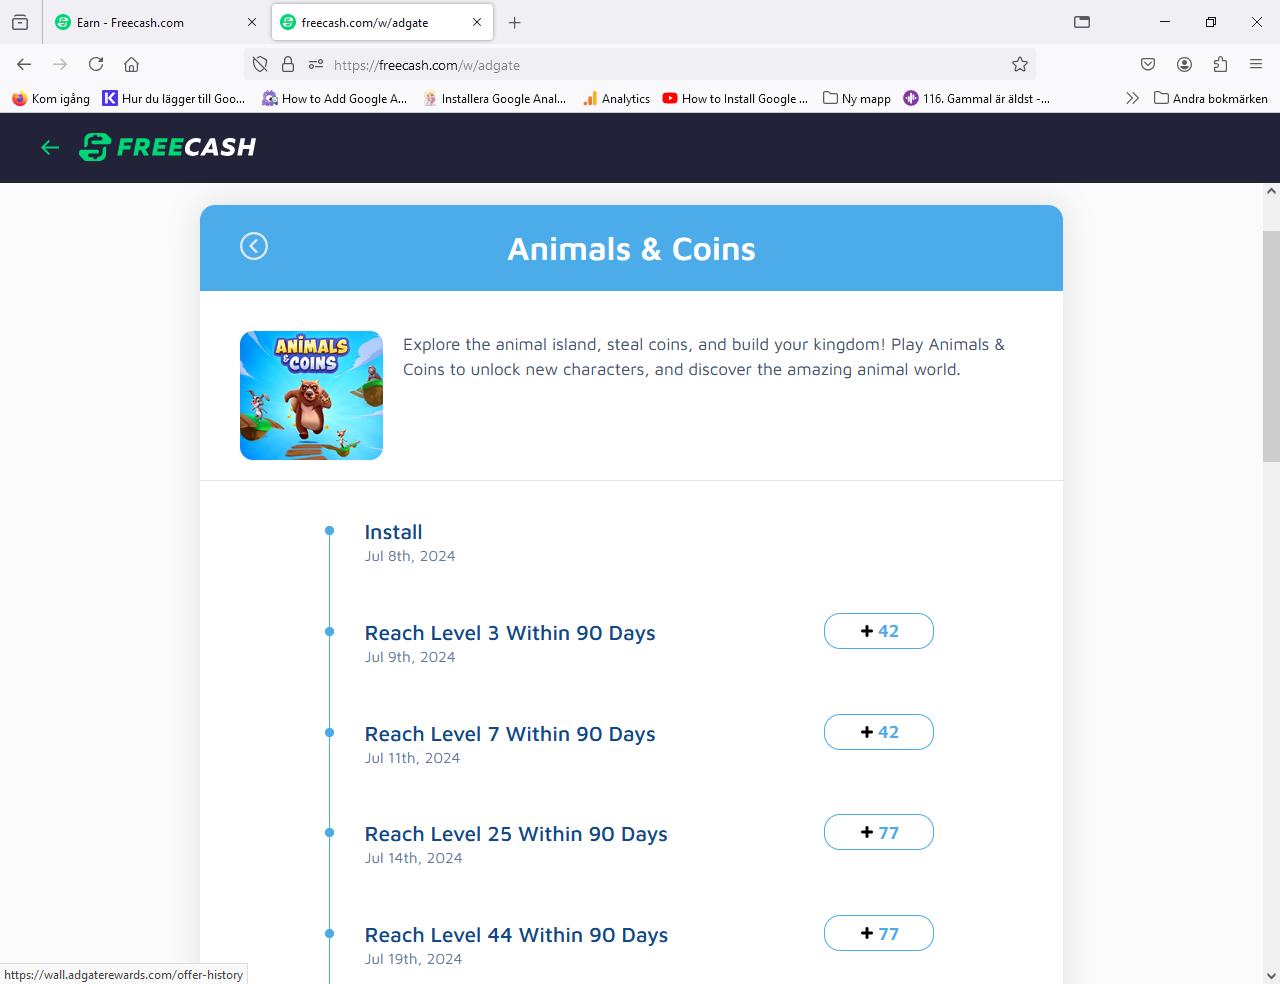The width and height of the screenshot is (1280, 984).
Task: Open a new tab with the plus button
Action: (515, 22)
